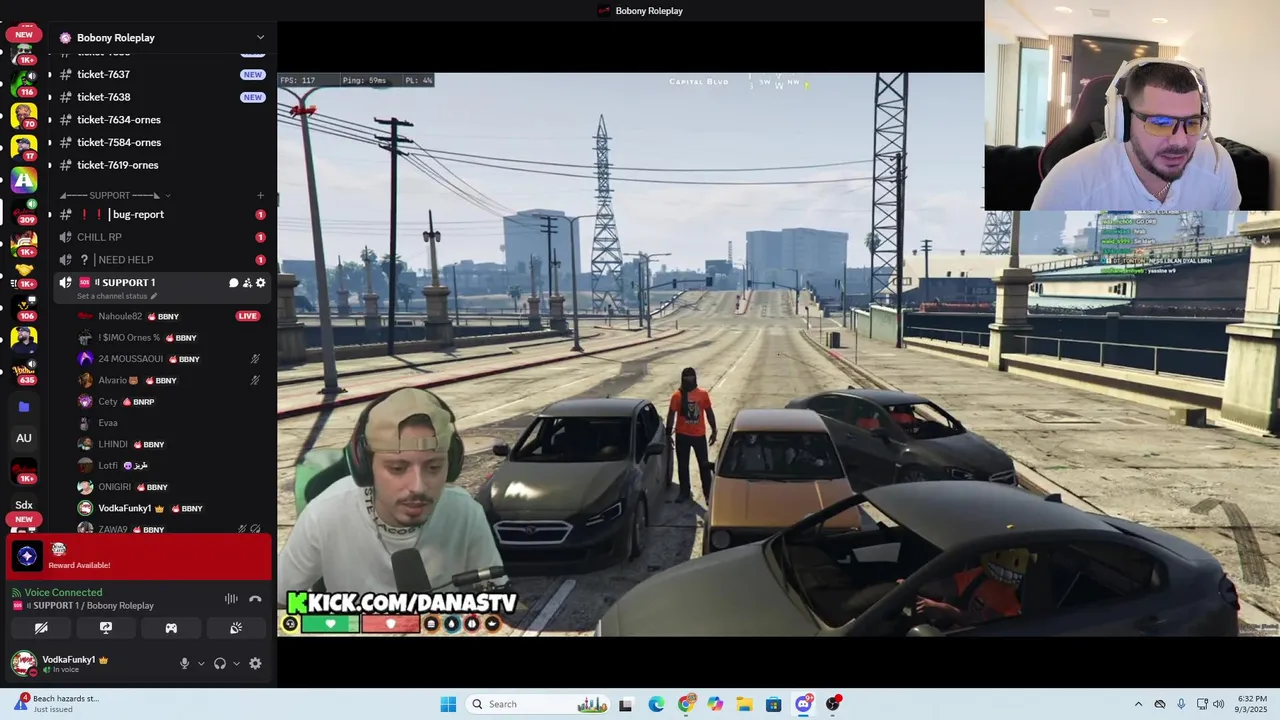Open the purple A server icon
Viewport: 1280px width, 720px height.
click(x=24, y=180)
